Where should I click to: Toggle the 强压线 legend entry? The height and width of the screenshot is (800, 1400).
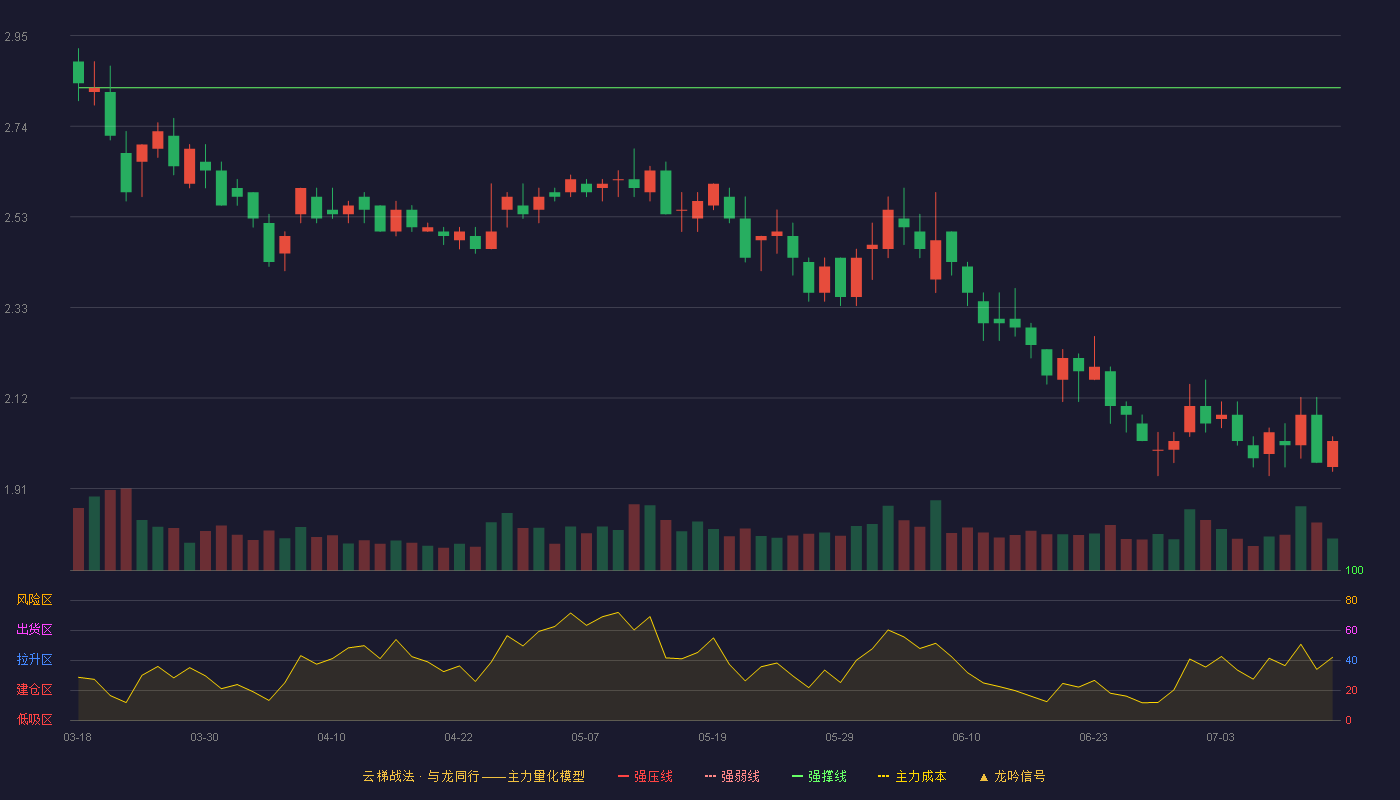[645, 776]
